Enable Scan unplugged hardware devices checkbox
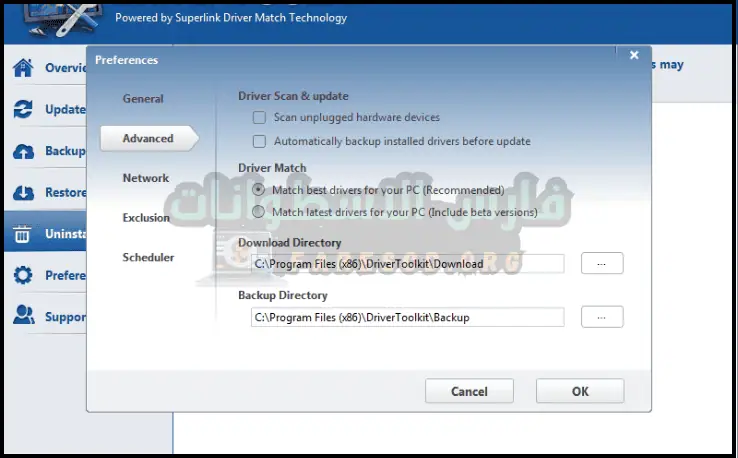 260,118
